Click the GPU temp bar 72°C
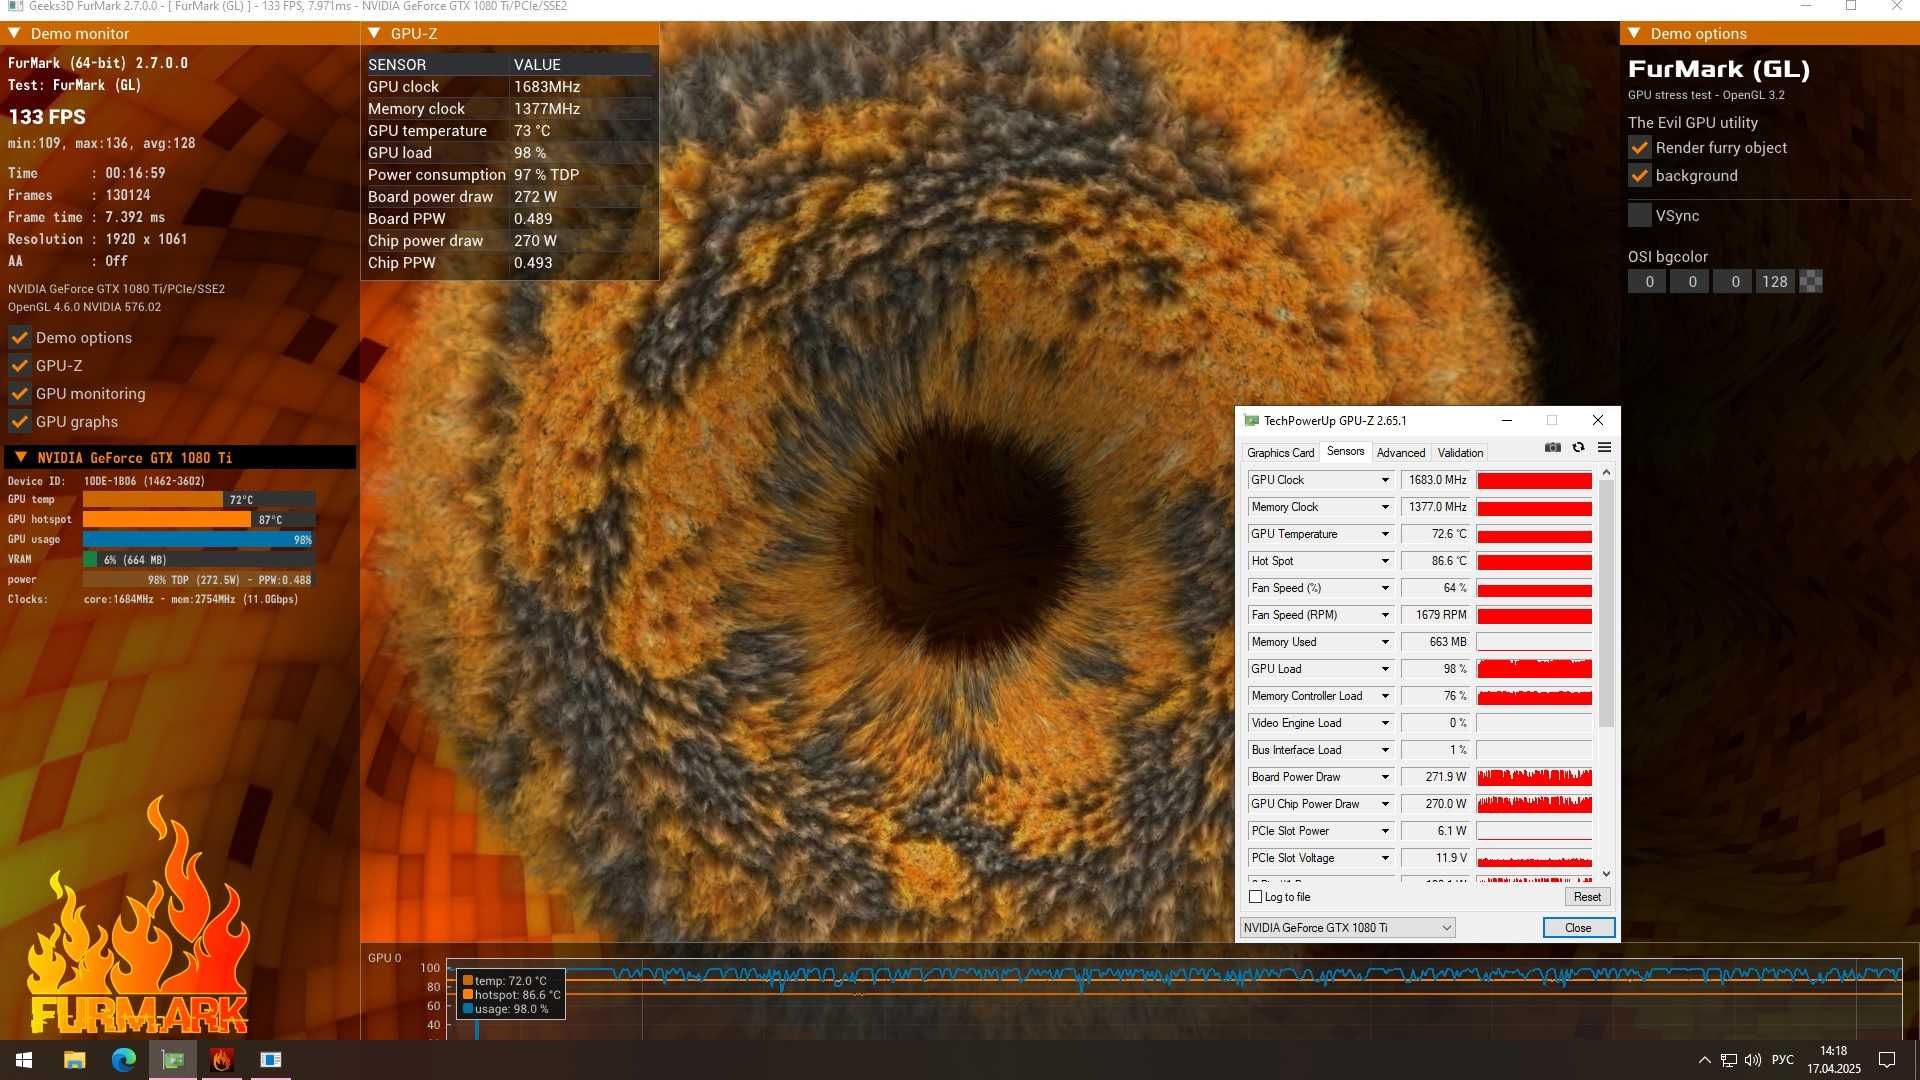The height and width of the screenshot is (1080, 1920). 198,500
